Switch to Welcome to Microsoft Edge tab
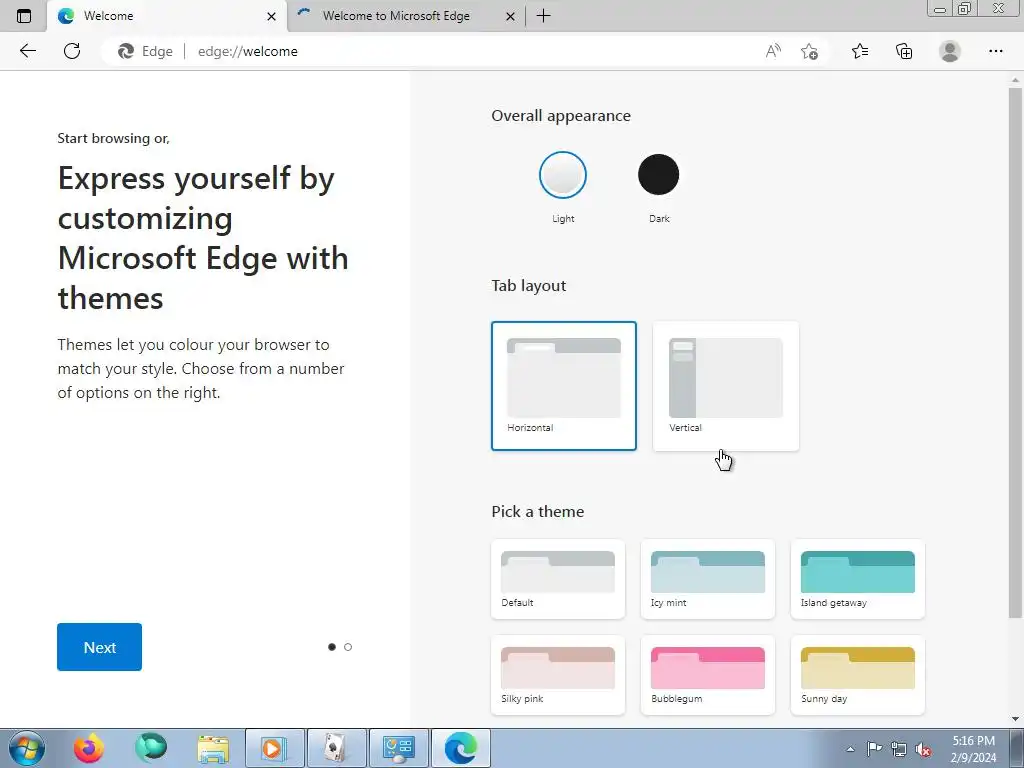Viewport: 1024px width, 768px height. coord(406,16)
